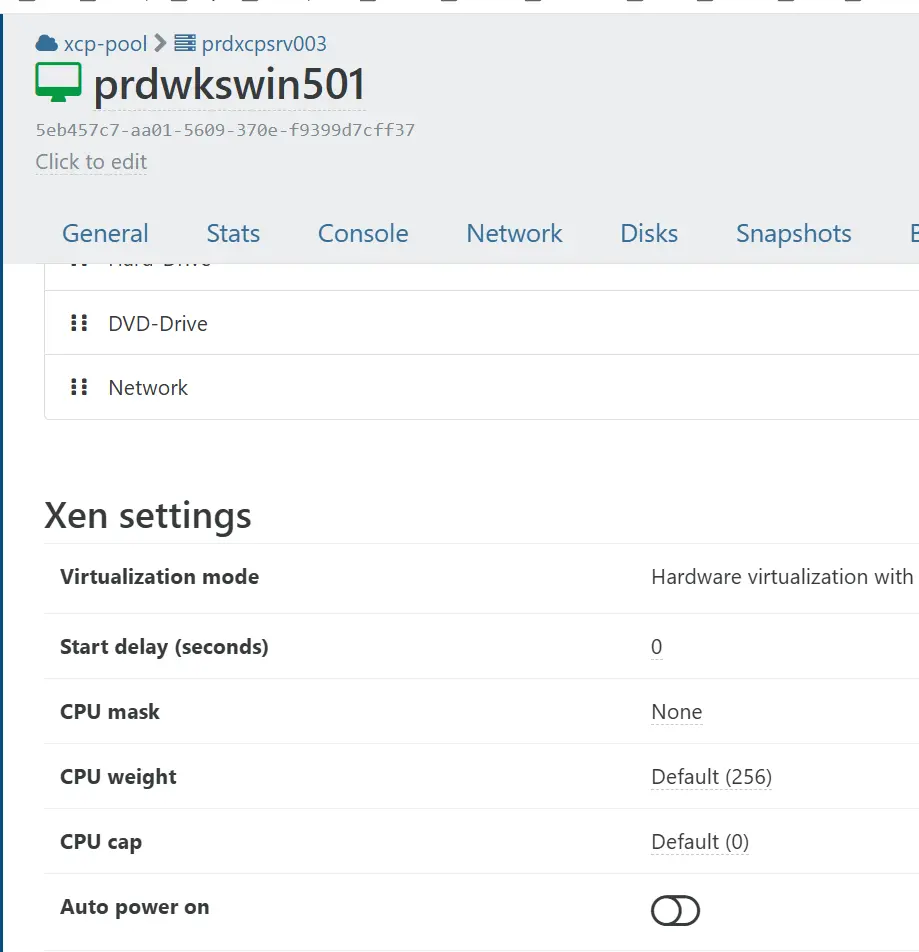Edit the CPU weight Default (256) value

[711, 776]
